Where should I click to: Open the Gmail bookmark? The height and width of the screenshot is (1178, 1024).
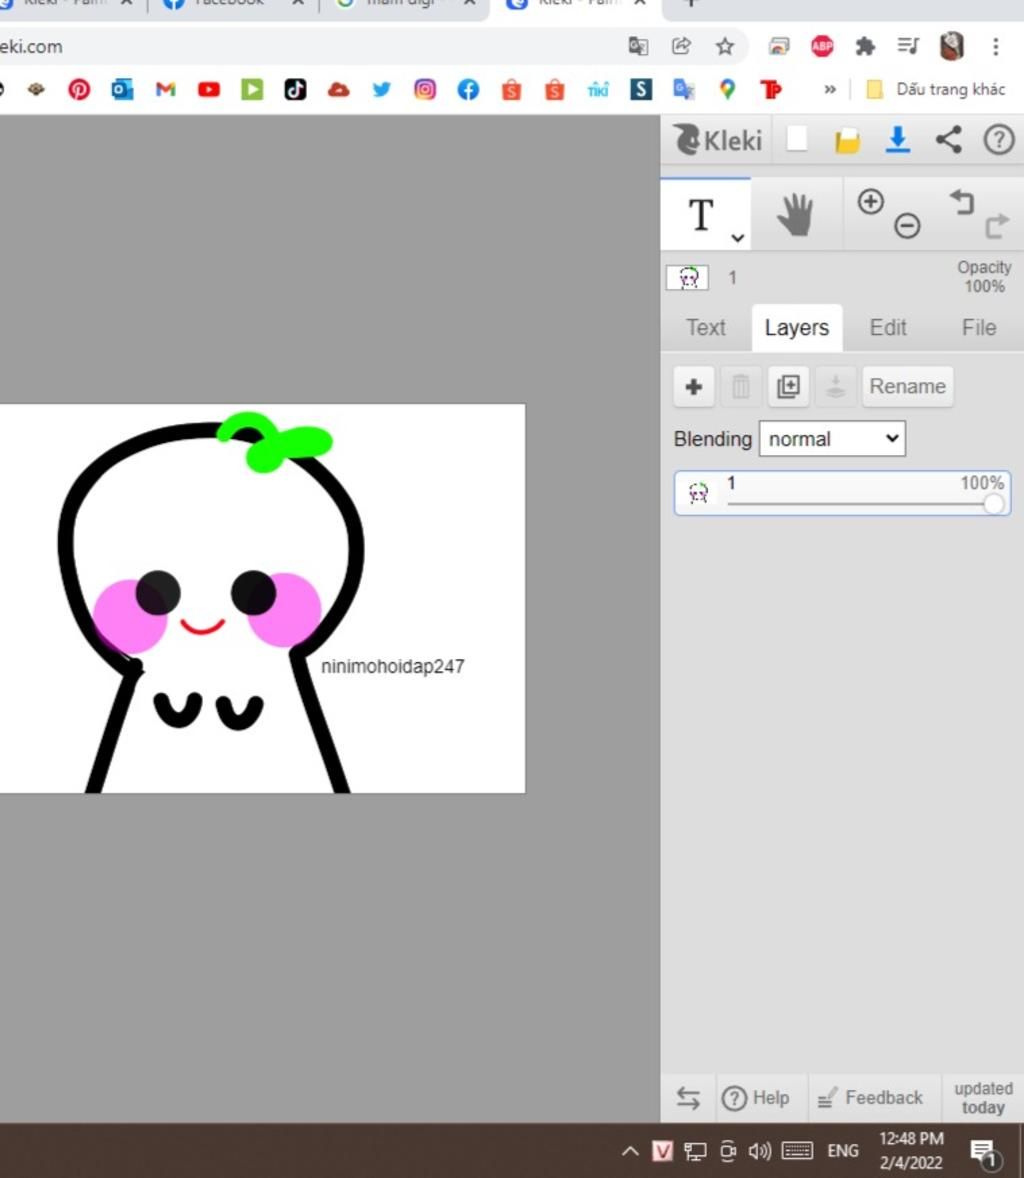click(x=165, y=89)
